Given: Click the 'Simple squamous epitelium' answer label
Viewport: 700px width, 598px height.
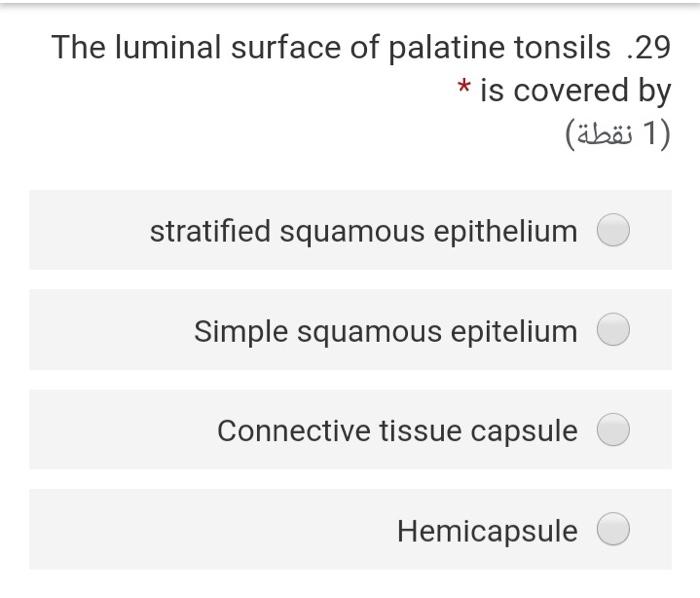Looking at the screenshot, I should click(385, 330).
